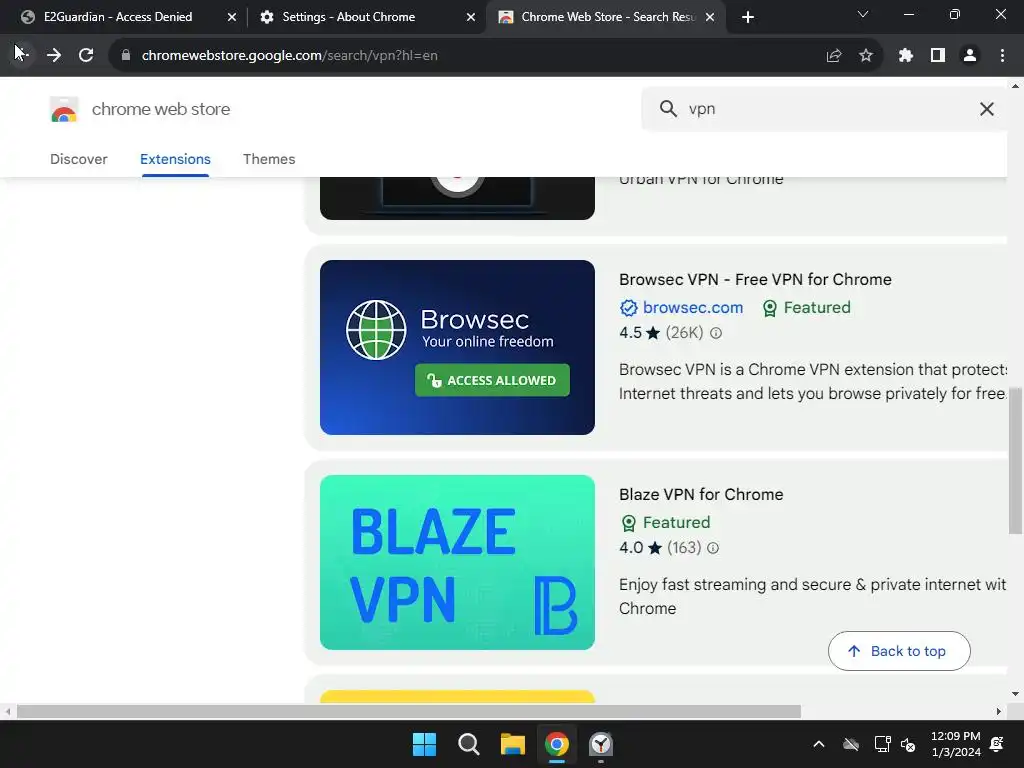The height and width of the screenshot is (768, 1024).
Task: Open the Blaze VPN thumbnail image
Action: pyautogui.click(x=457, y=562)
